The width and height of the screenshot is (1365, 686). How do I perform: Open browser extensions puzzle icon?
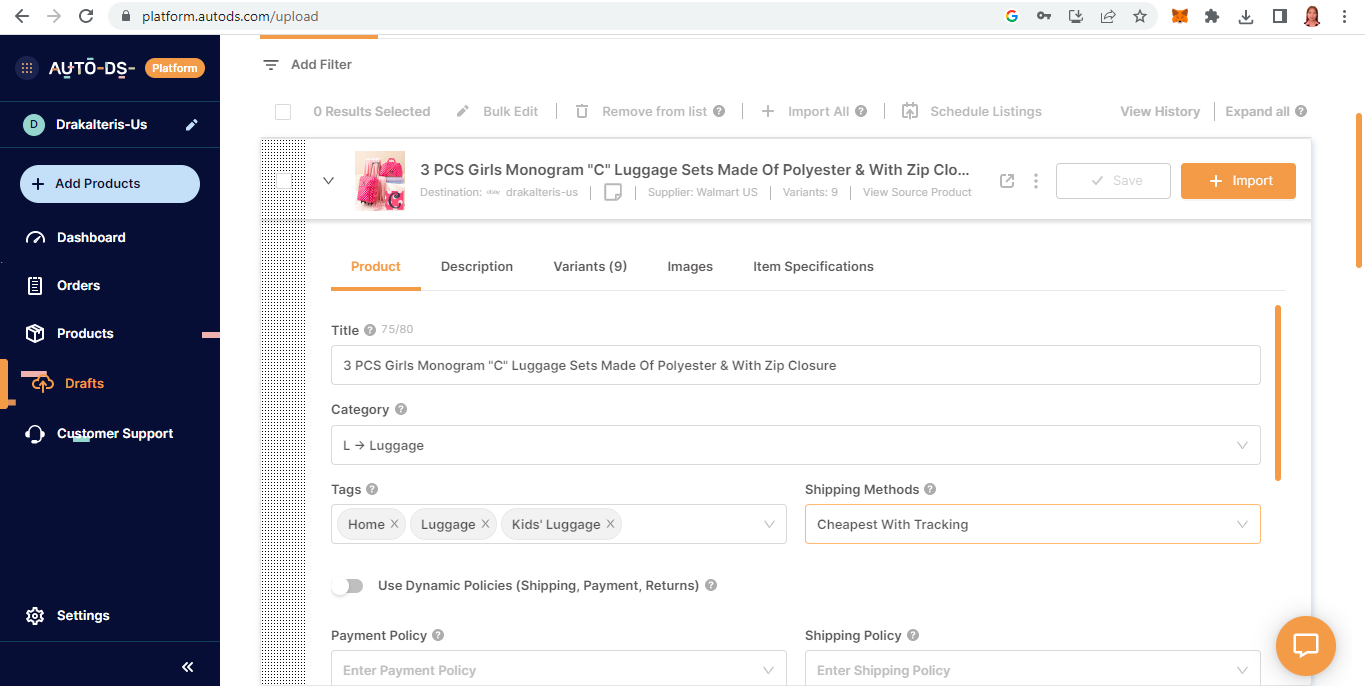tap(1212, 16)
